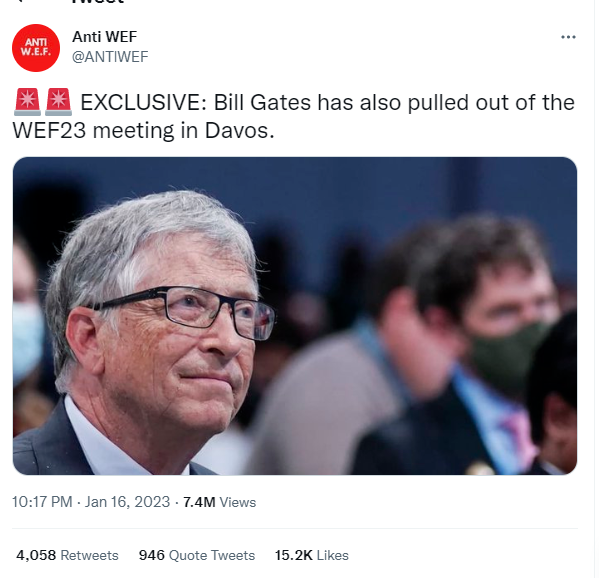Screen dimensions: 599x578
Task: Open the three-dot more options menu
Action: click(568, 37)
